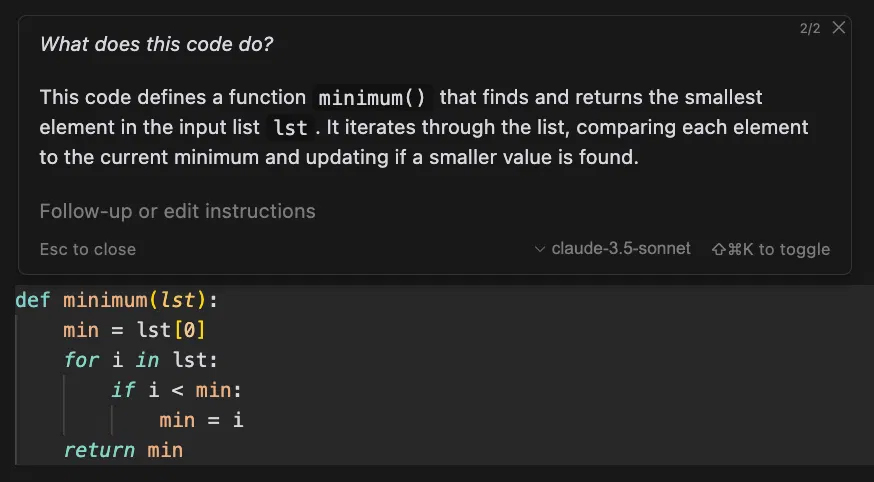Click the 2/2 history counter
874x482 pixels.
coord(810,29)
